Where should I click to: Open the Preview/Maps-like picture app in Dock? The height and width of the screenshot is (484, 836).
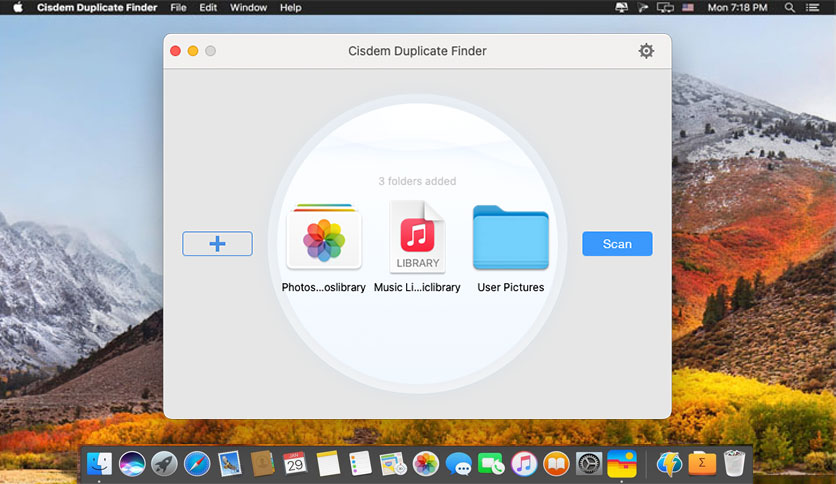click(393, 463)
